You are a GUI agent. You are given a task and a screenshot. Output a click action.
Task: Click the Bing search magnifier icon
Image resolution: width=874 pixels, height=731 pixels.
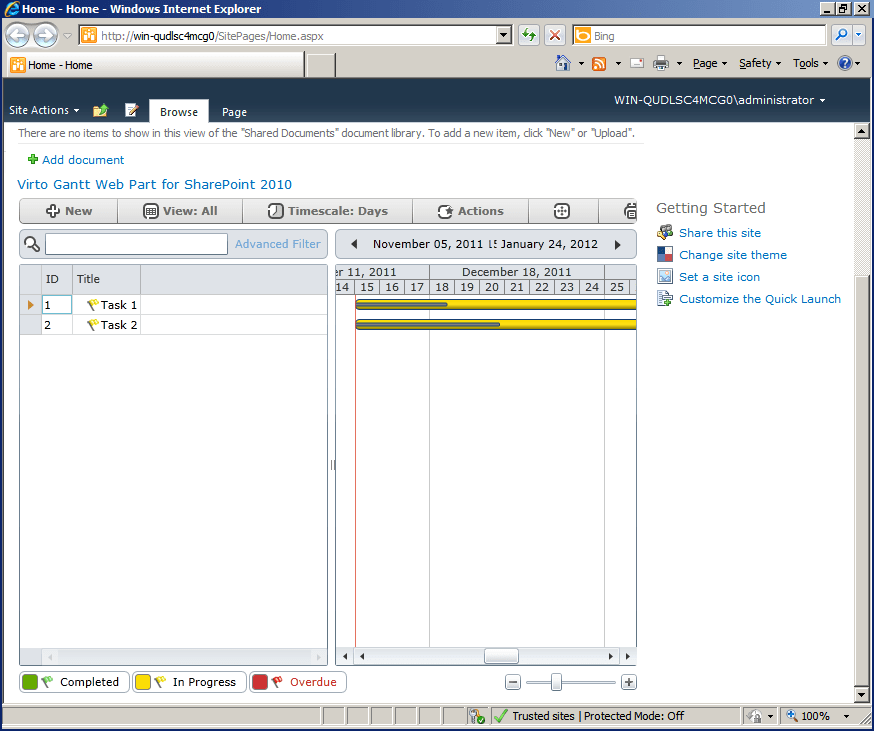click(x=841, y=35)
